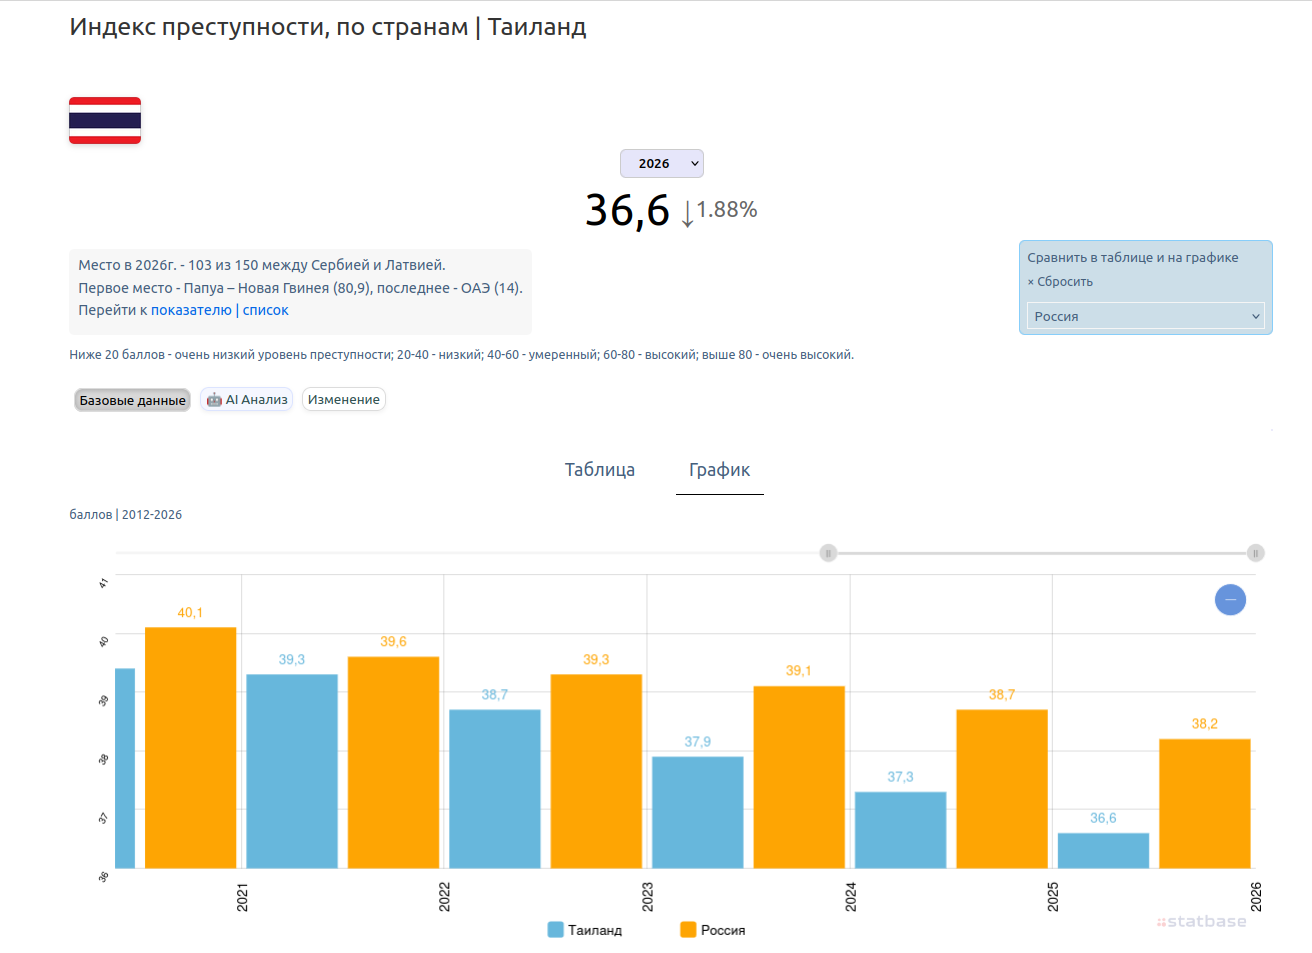Select the Изменение view
Image resolution: width=1312 pixels, height=953 pixels.
pos(344,400)
